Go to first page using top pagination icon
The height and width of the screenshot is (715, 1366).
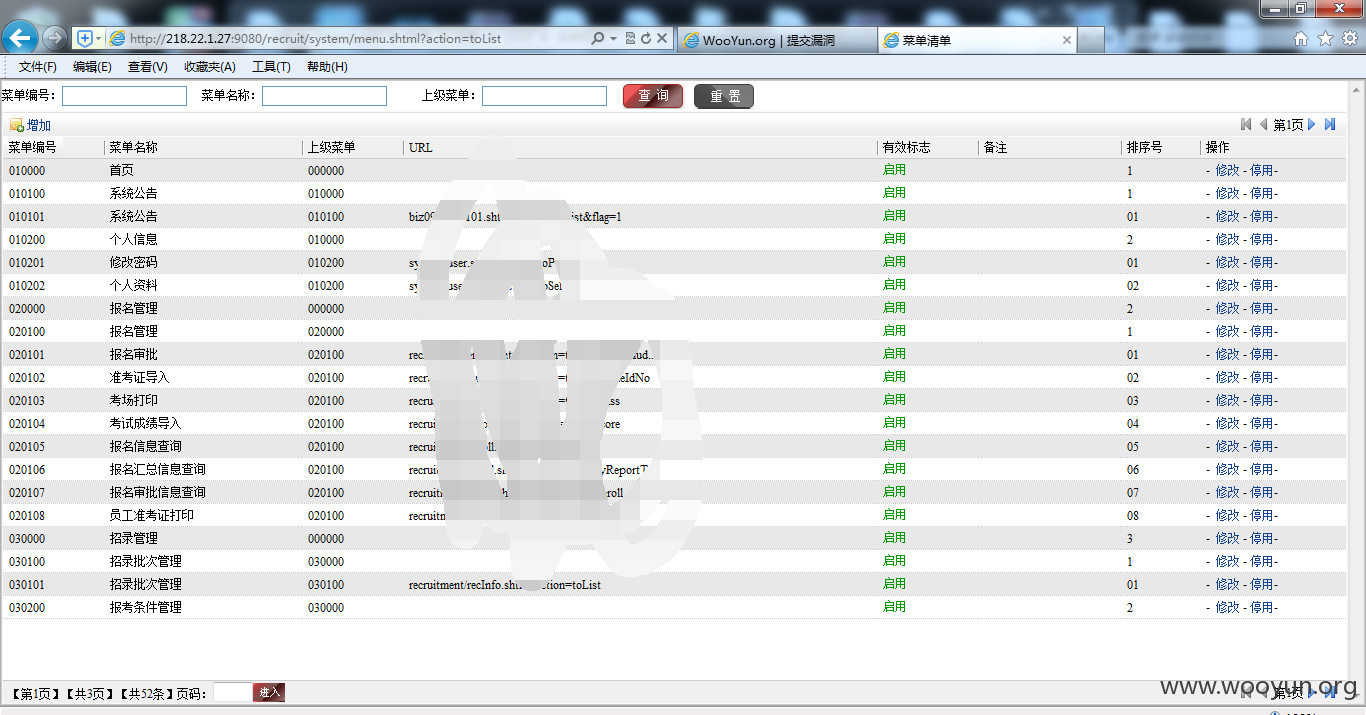click(x=1246, y=124)
